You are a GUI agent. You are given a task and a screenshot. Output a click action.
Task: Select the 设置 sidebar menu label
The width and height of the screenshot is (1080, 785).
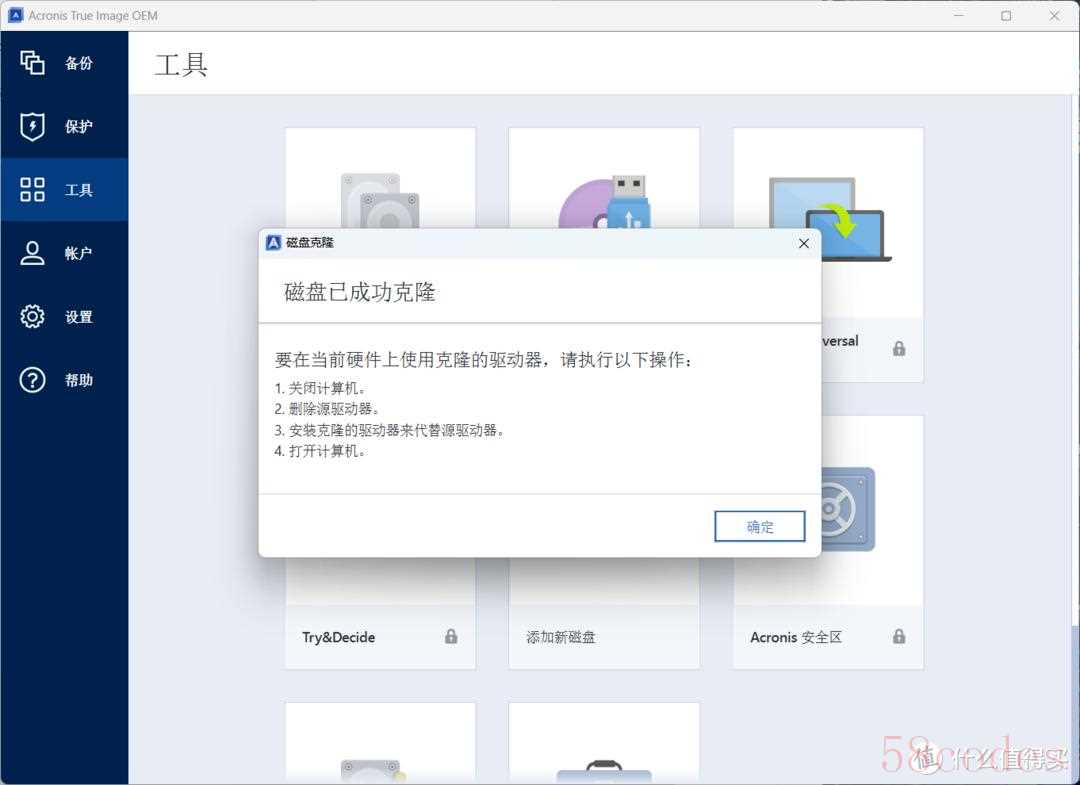coord(79,317)
